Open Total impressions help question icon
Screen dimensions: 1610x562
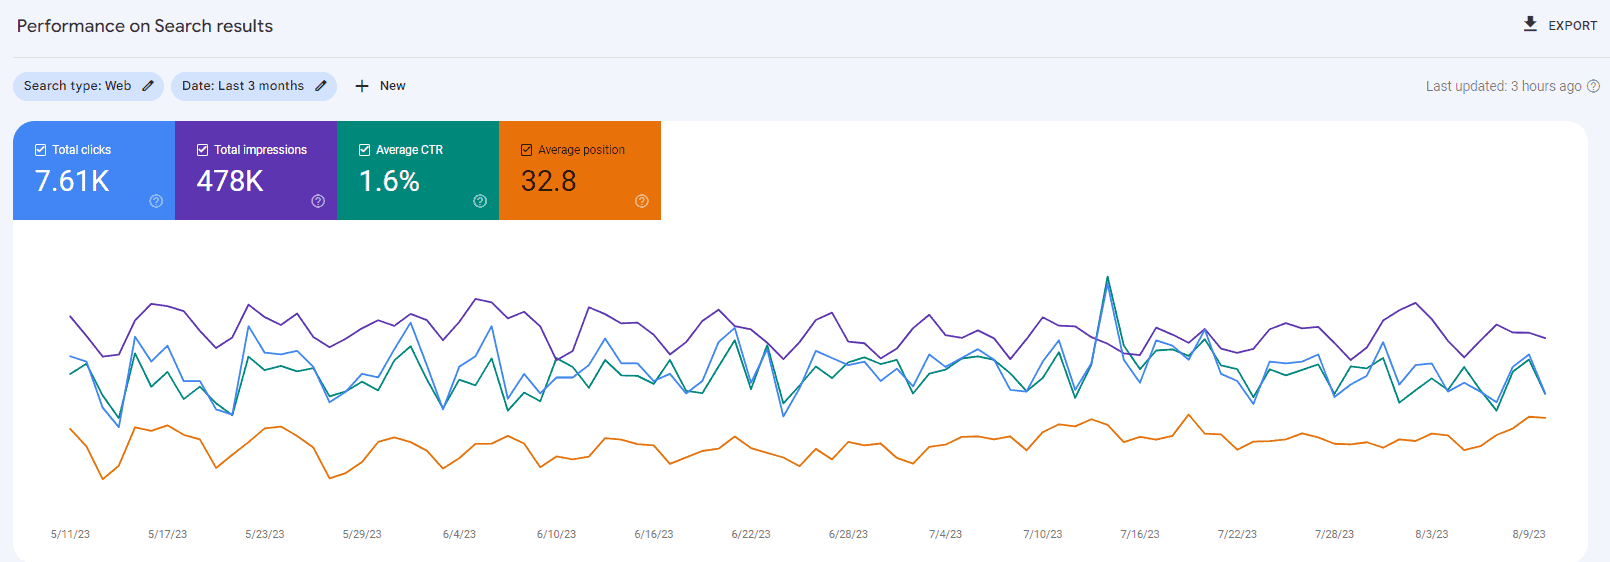318,201
